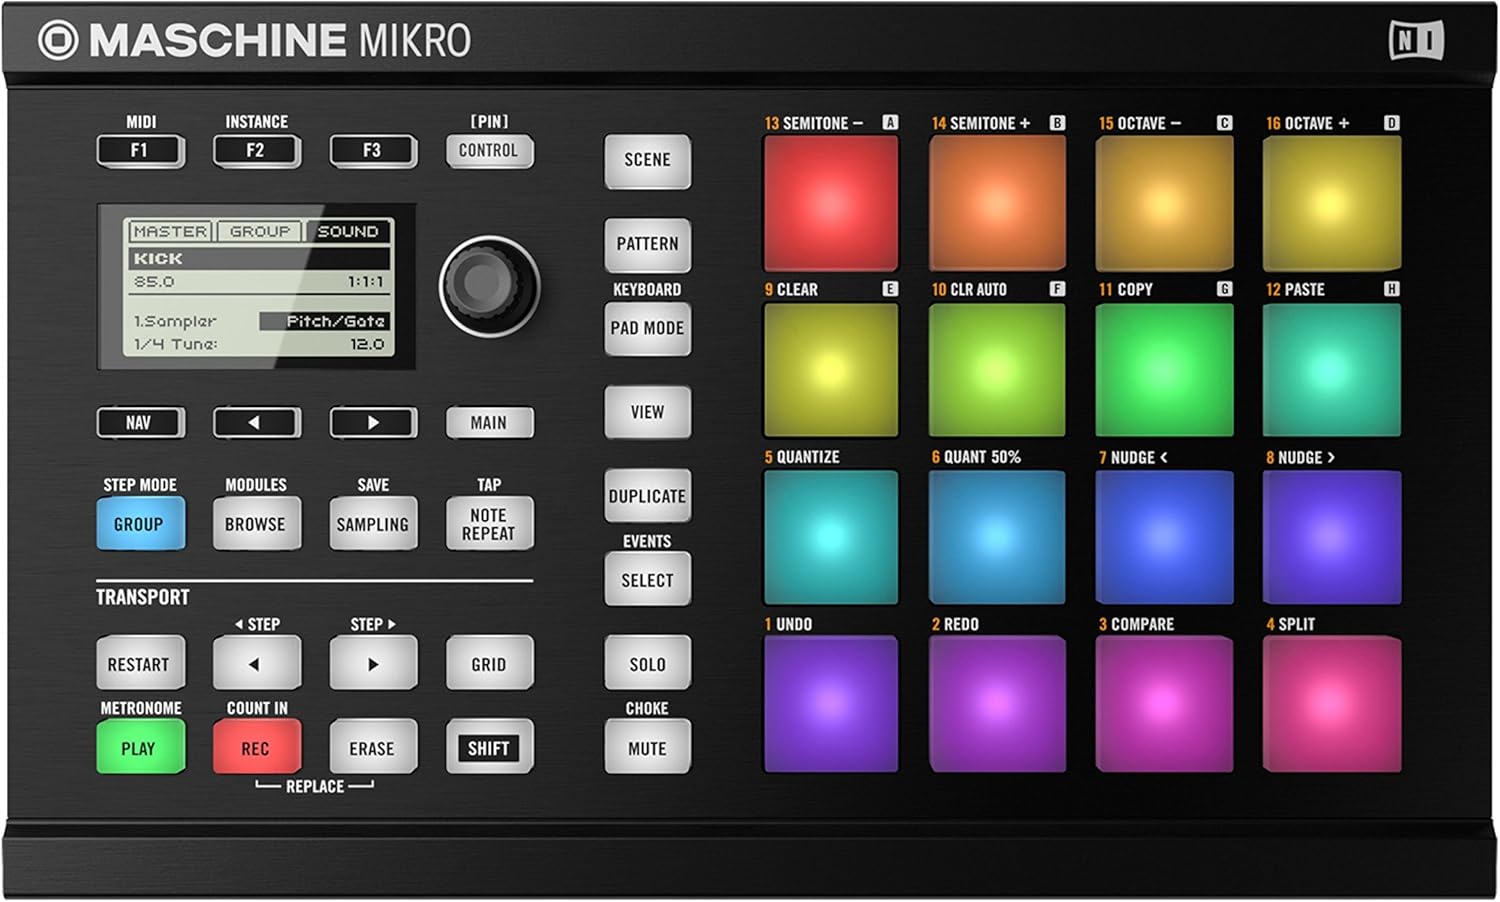
Task: Activate PAD MODE
Action: (647, 328)
